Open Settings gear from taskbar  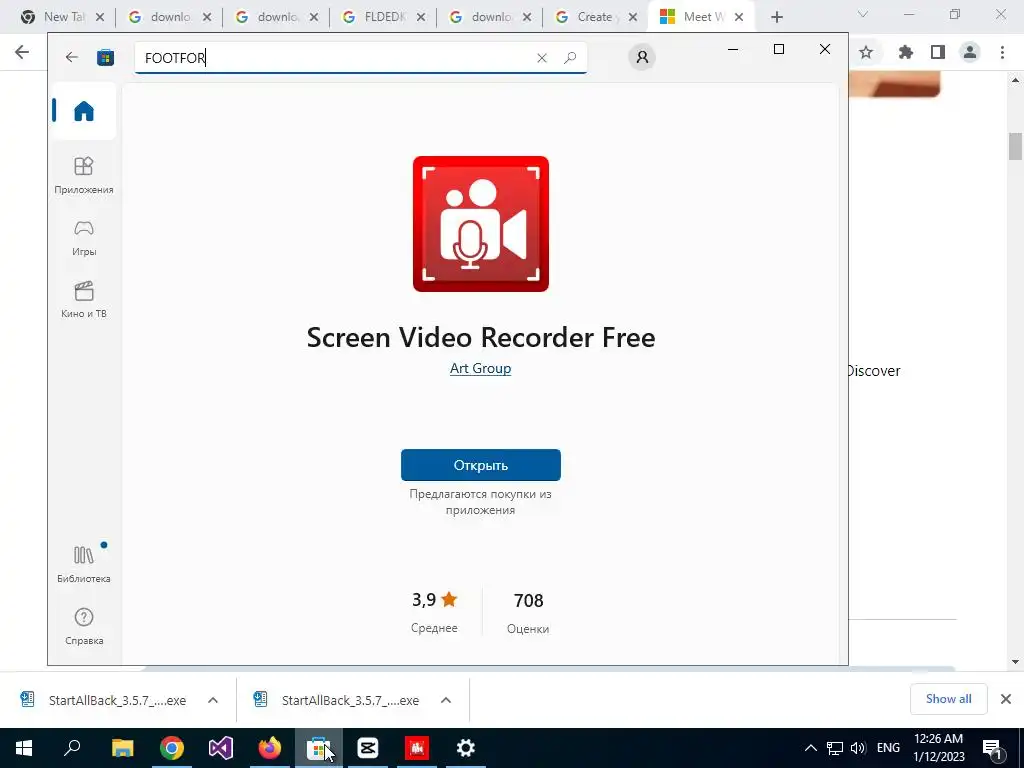pos(466,748)
